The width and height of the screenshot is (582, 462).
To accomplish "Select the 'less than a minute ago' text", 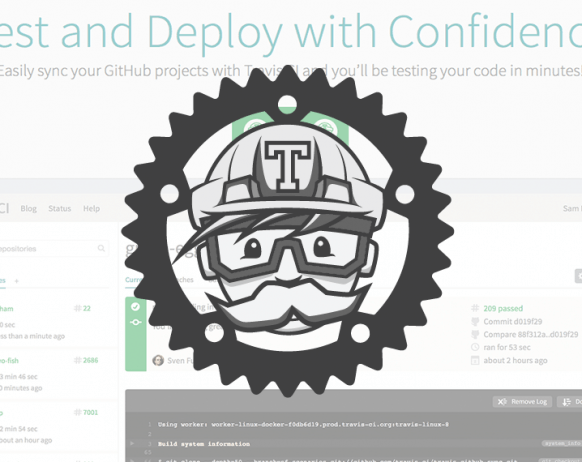I will (x=32, y=336).
